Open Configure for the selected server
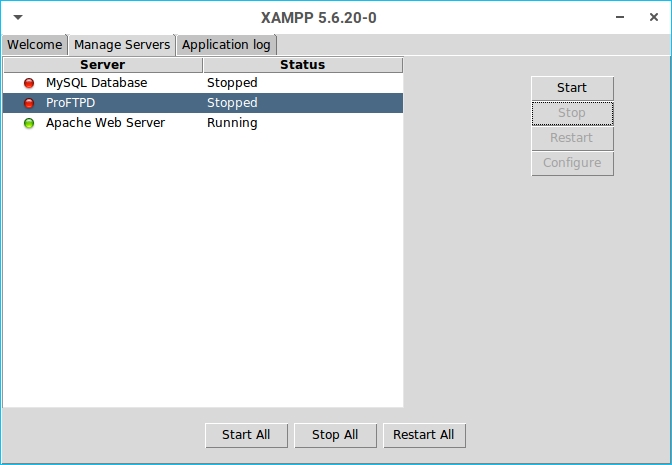 coord(572,163)
